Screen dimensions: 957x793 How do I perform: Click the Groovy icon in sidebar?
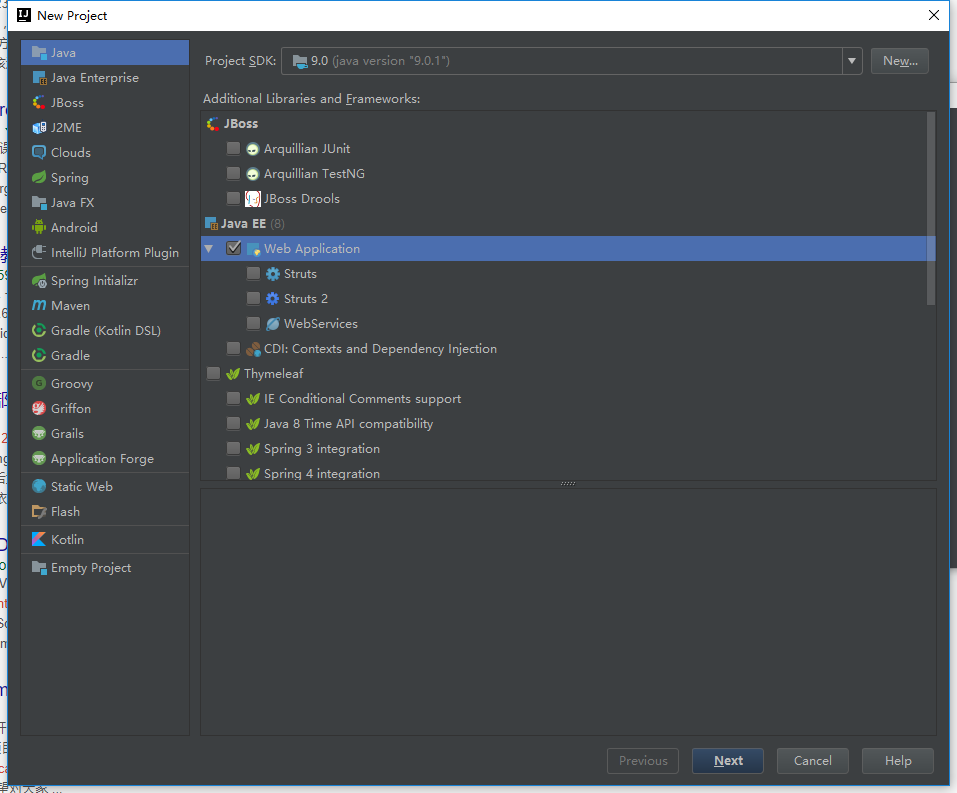39,383
